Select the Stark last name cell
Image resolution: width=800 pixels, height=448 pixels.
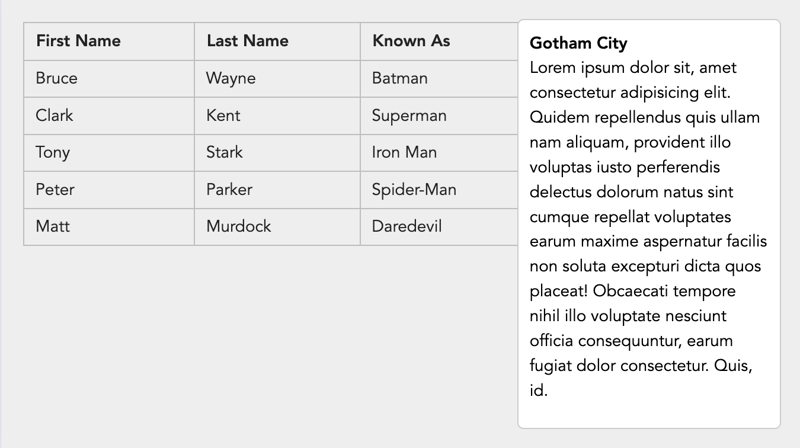(x=277, y=153)
